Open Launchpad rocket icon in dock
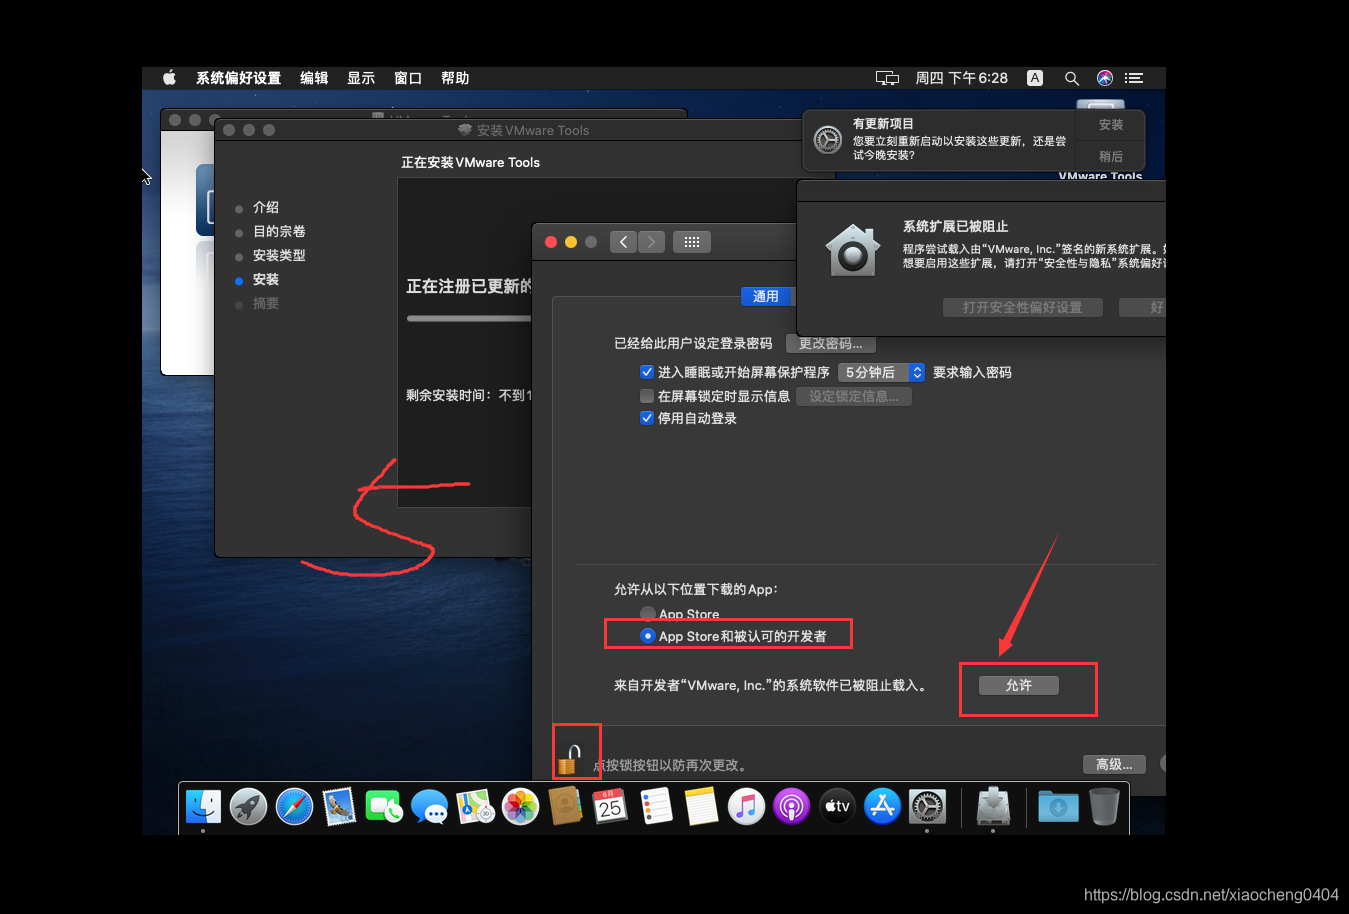 pyautogui.click(x=248, y=807)
